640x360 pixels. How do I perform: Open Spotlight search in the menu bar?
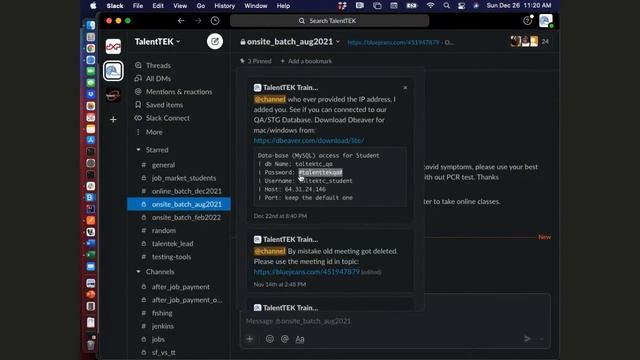tap(447, 6)
